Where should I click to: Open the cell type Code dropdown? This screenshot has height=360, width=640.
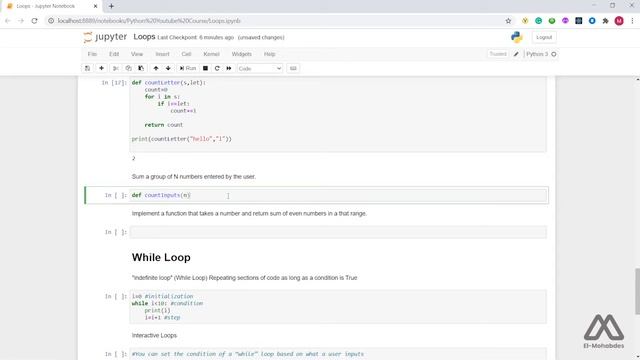[x=260, y=69]
